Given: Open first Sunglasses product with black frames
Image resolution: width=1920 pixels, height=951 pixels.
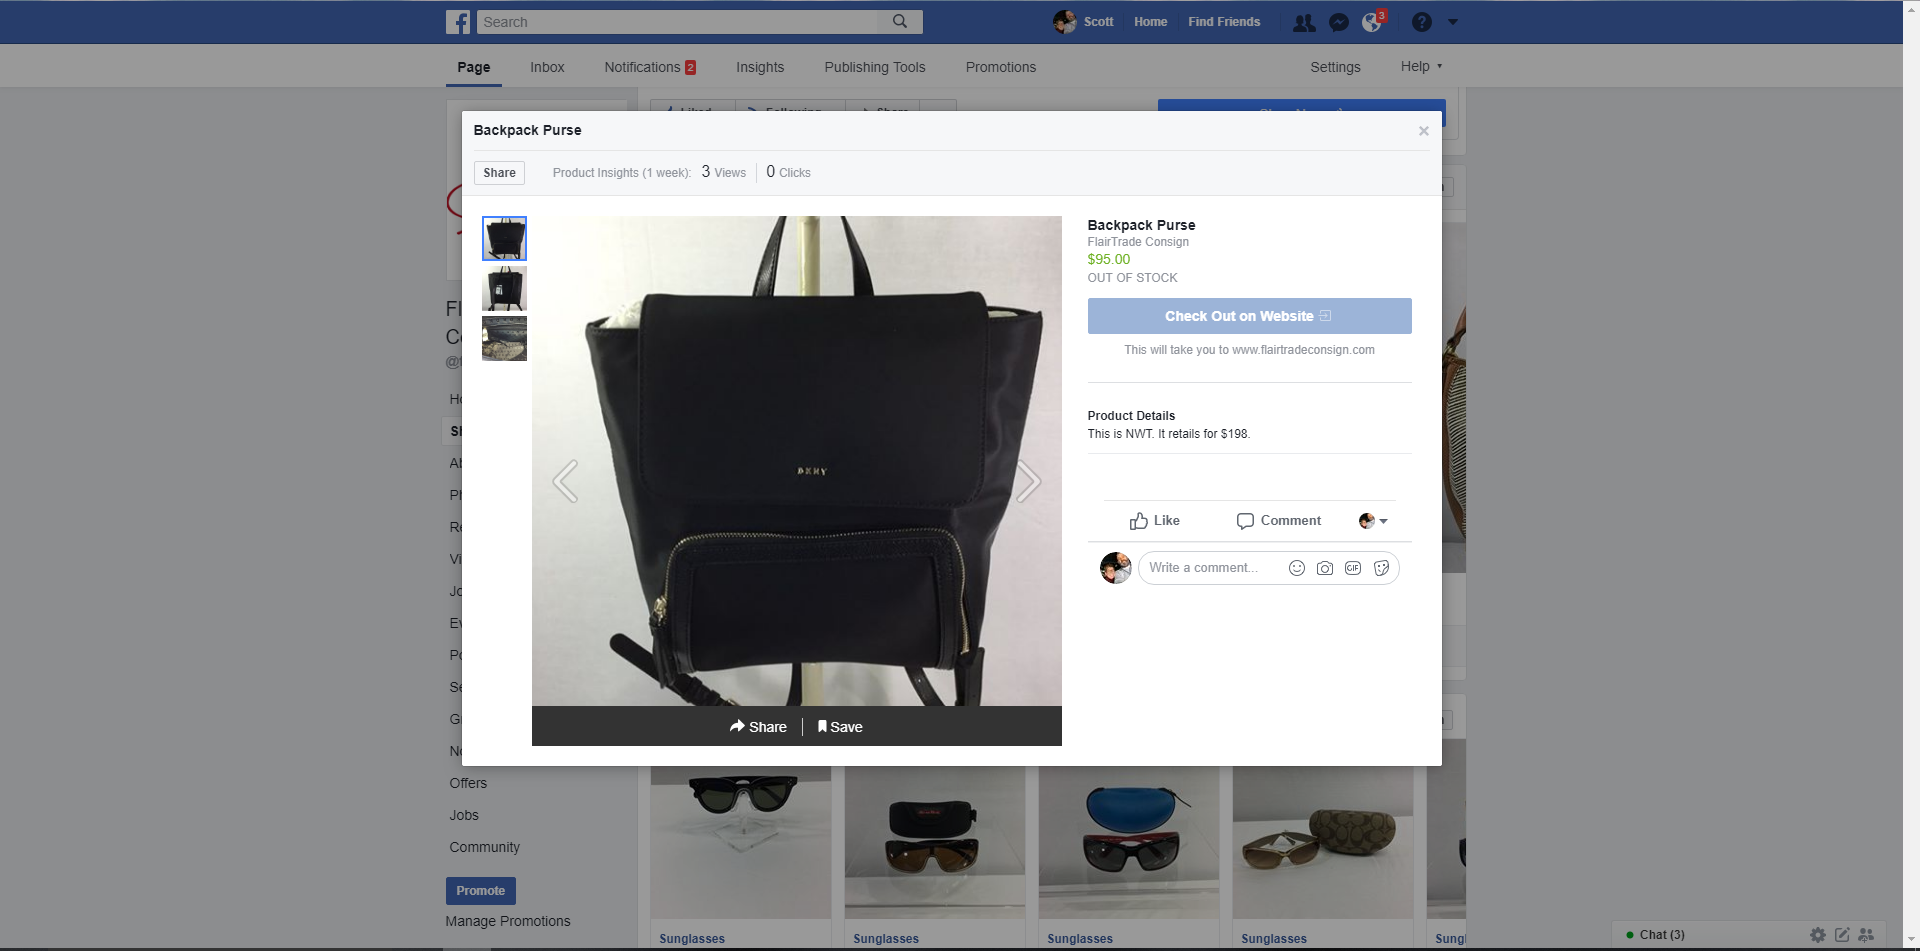Looking at the screenshot, I should (x=741, y=843).
